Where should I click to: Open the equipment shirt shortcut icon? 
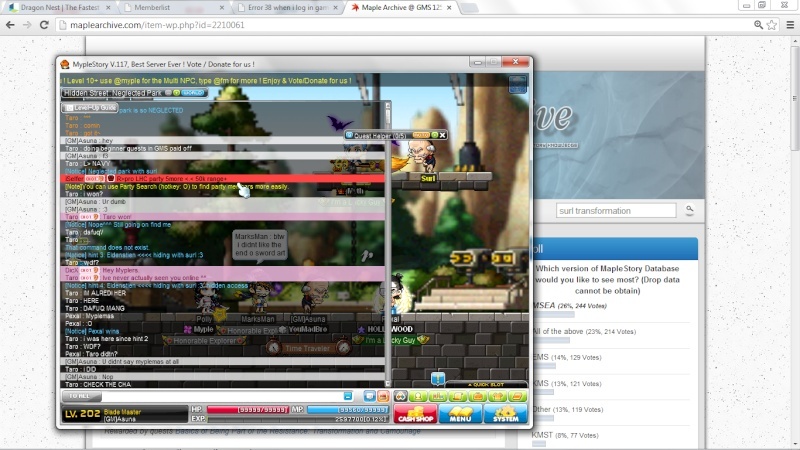point(497,396)
